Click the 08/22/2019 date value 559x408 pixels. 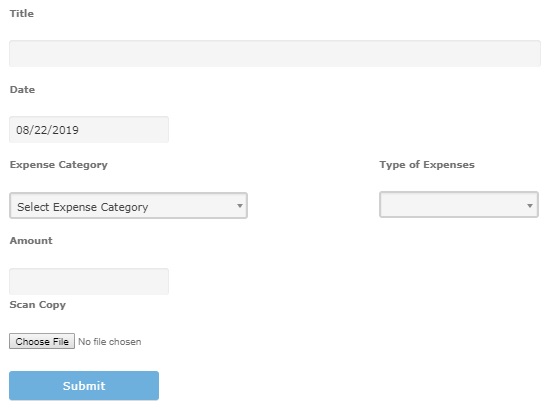pos(47,130)
